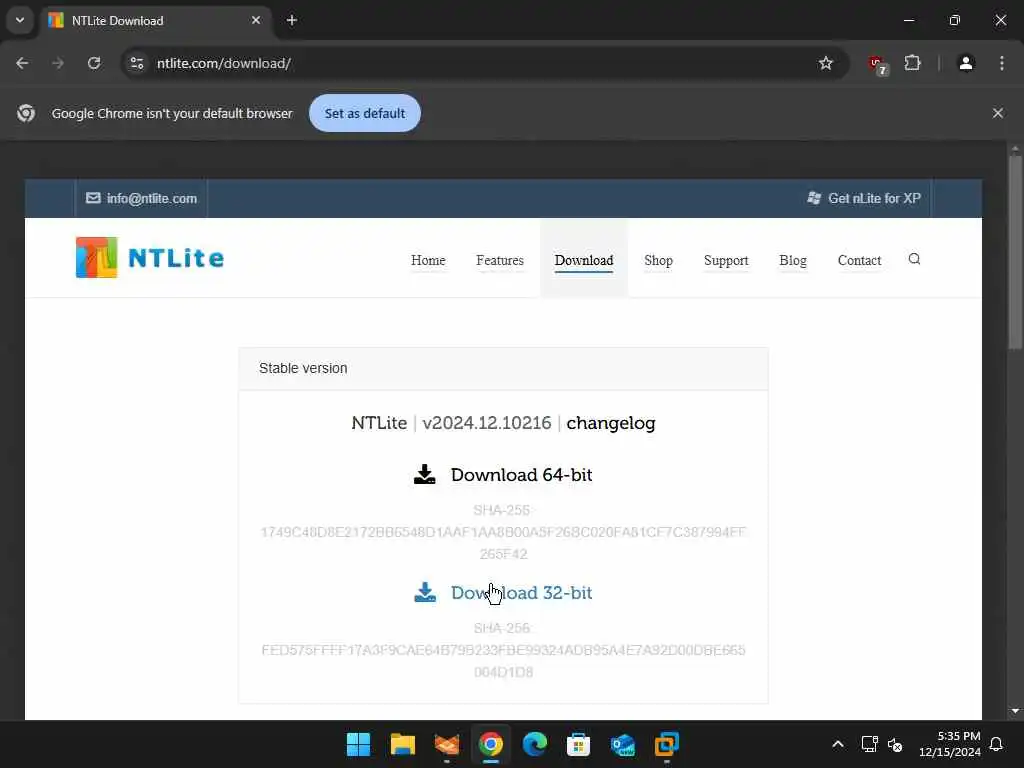Open the notifications bell icon
The width and height of the screenshot is (1024, 768).
pyautogui.click(x=996, y=744)
